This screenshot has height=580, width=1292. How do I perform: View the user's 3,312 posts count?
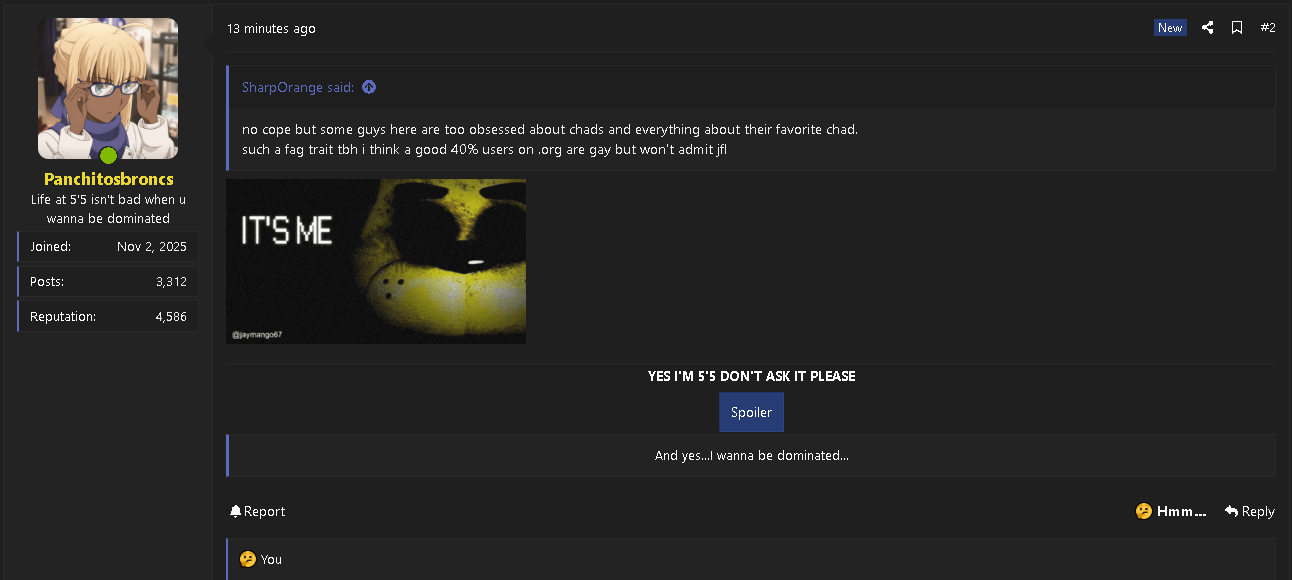(171, 282)
